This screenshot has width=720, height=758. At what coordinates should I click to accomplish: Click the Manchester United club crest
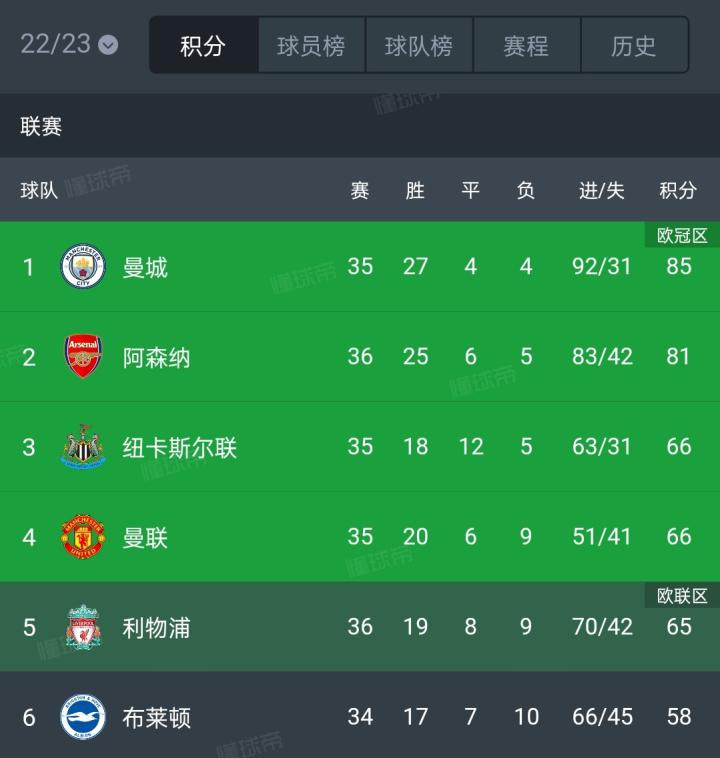point(83,537)
